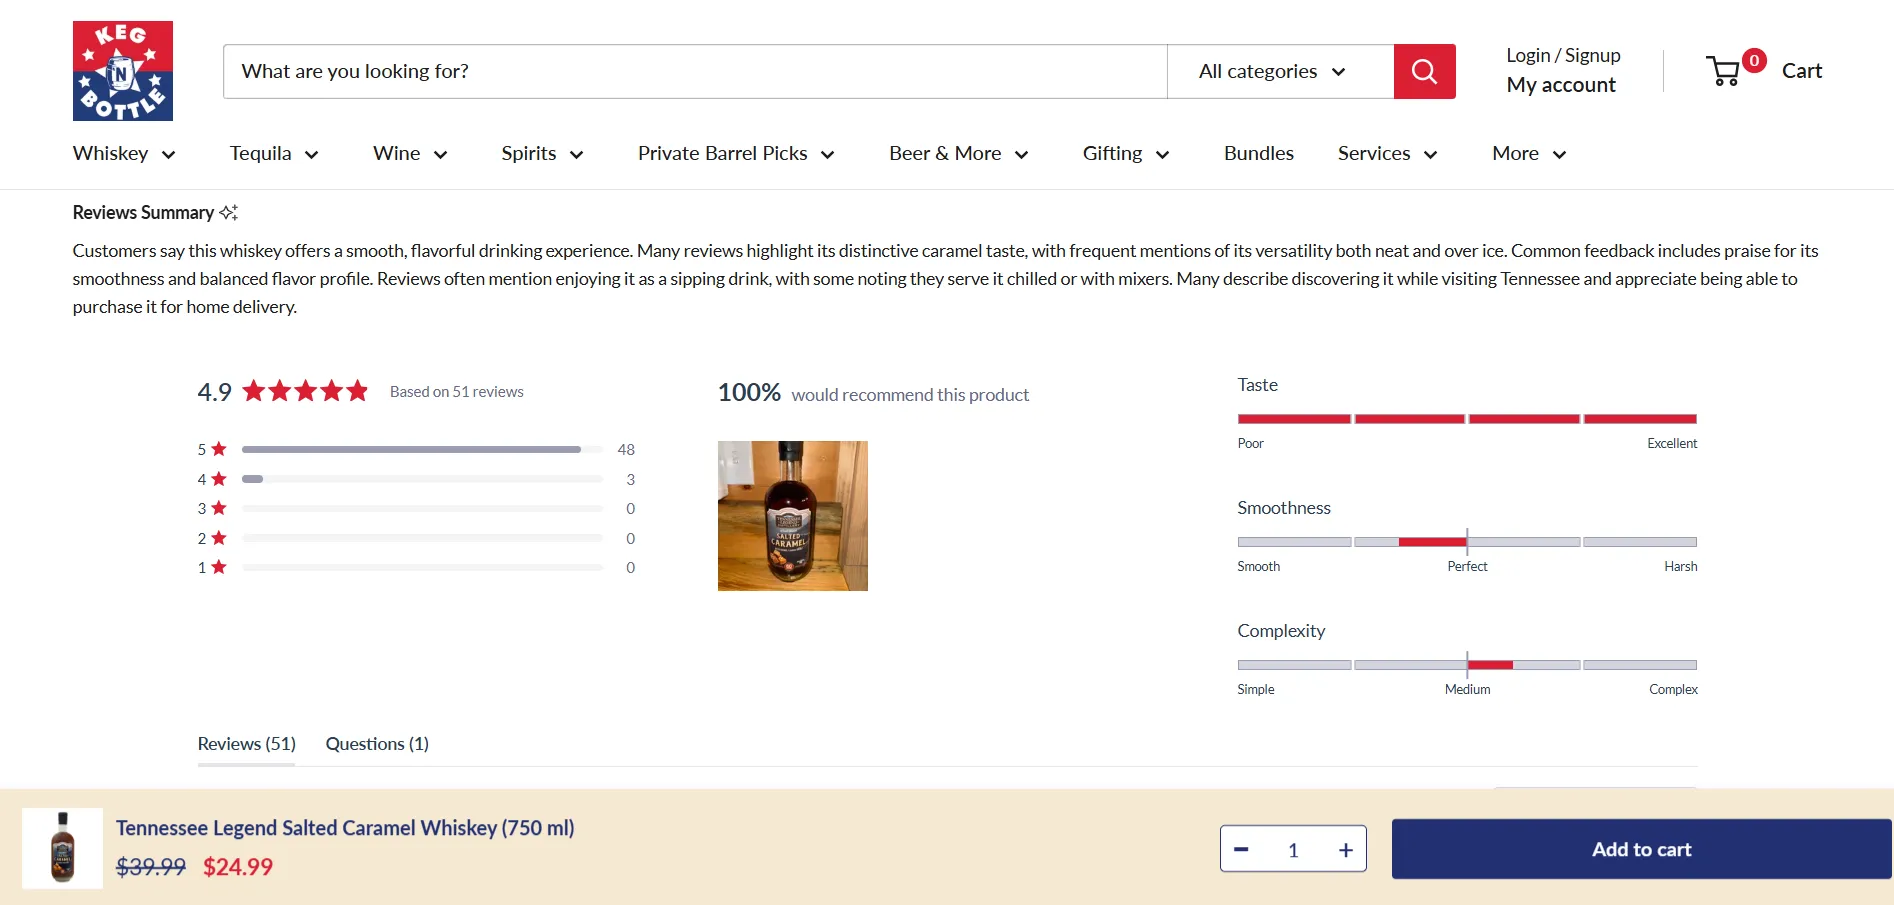Open the Gifting menu

point(1126,153)
